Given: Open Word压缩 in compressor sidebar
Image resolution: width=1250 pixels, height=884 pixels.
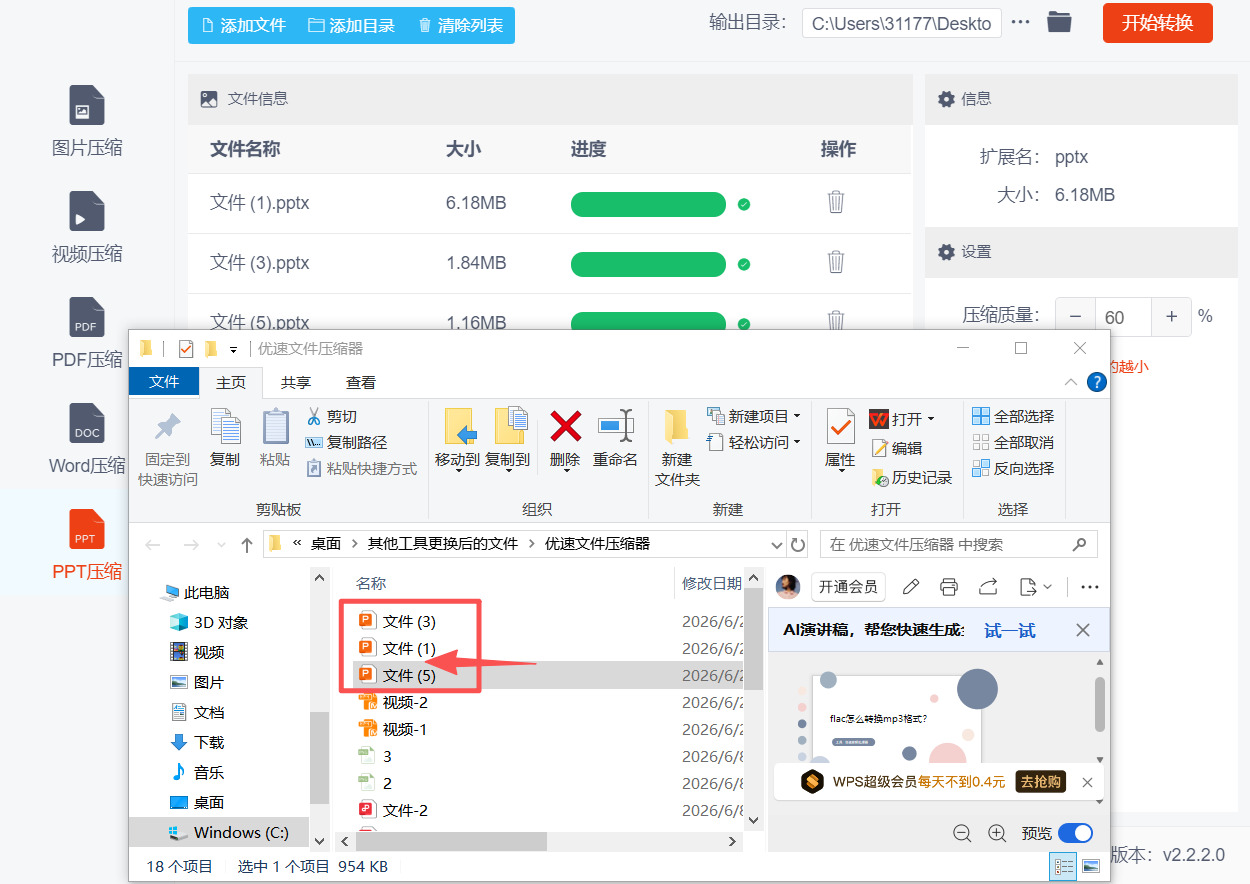Looking at the screenshot, I should point(87,440).
